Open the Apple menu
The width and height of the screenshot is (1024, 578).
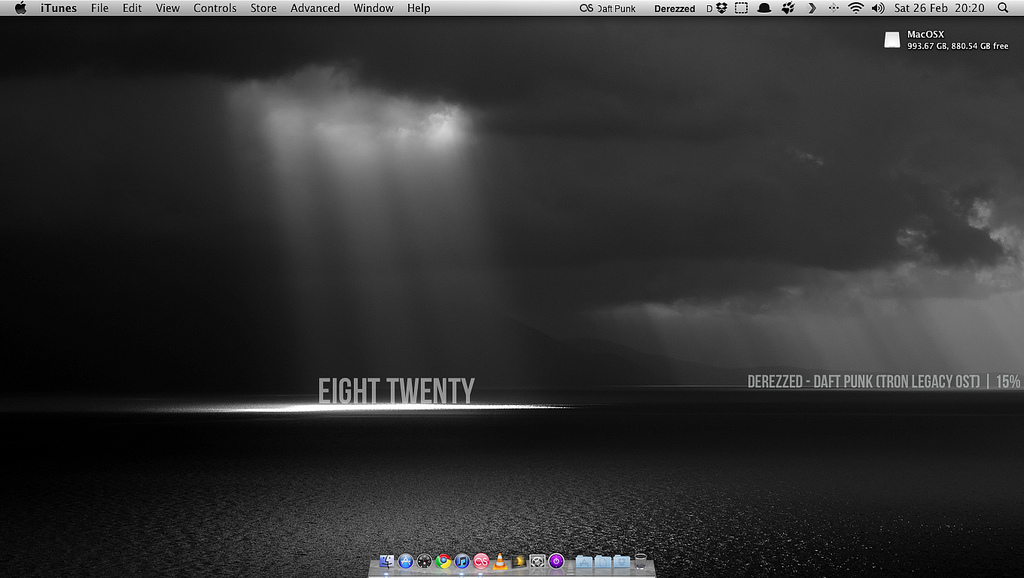pos(20,8)
